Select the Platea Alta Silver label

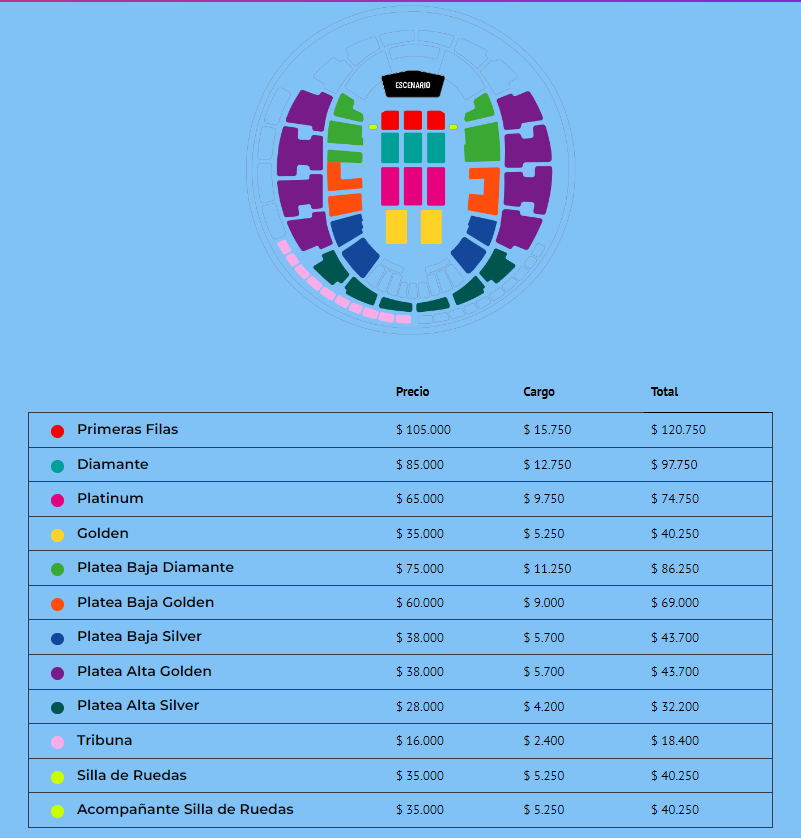pos(138,705)
